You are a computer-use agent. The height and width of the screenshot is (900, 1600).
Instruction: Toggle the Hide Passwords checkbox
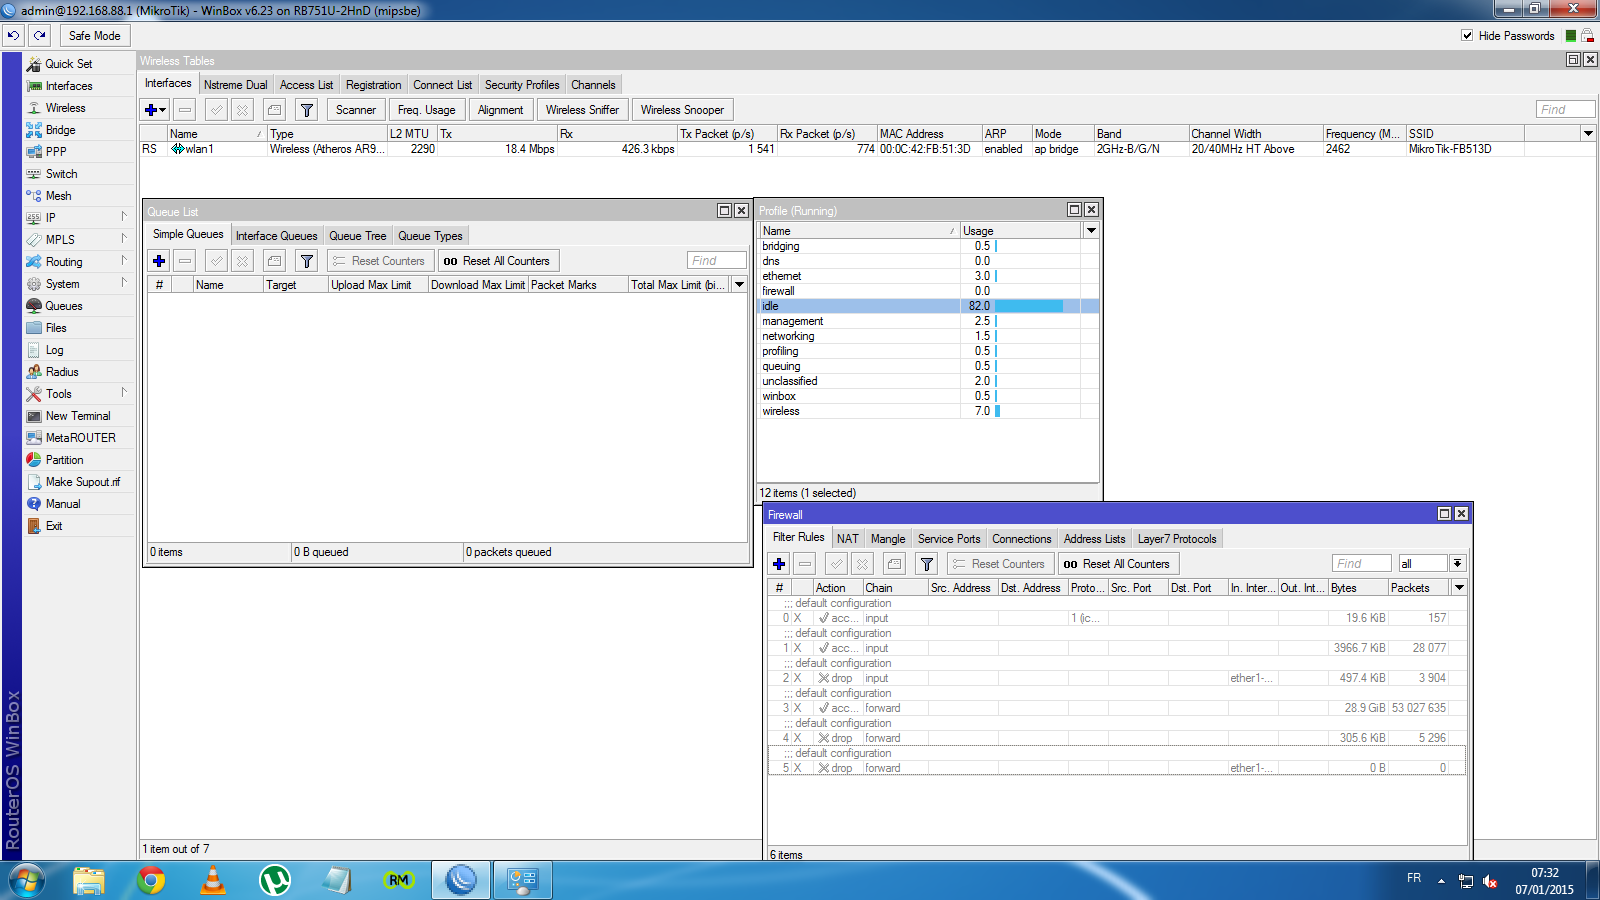(x=1467, y=35)
